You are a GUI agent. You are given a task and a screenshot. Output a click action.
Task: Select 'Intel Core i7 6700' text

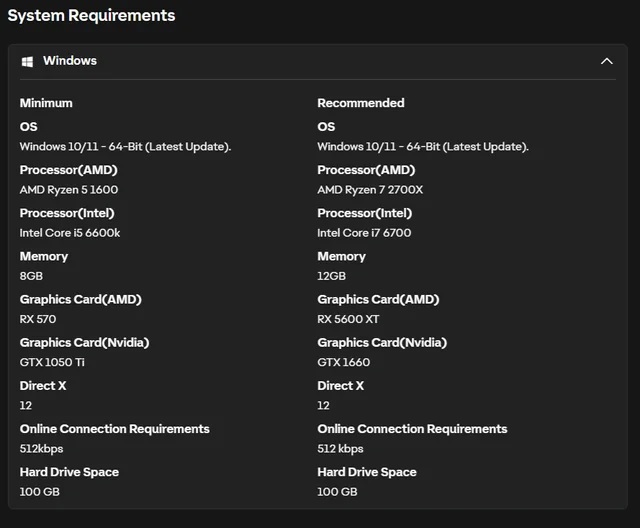[364, 233]
